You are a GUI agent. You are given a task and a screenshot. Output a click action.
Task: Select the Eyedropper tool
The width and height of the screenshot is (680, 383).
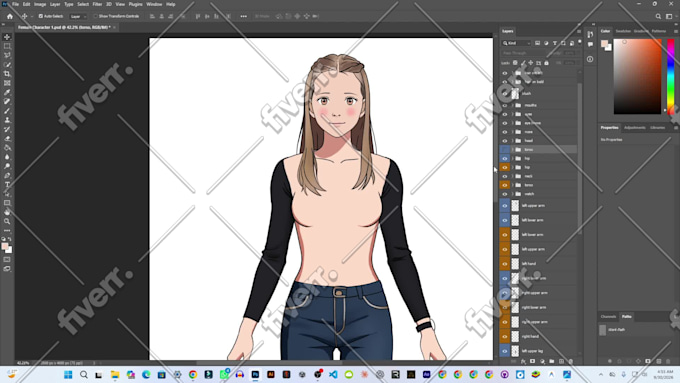pyautogui.click(x=7, y=92)
